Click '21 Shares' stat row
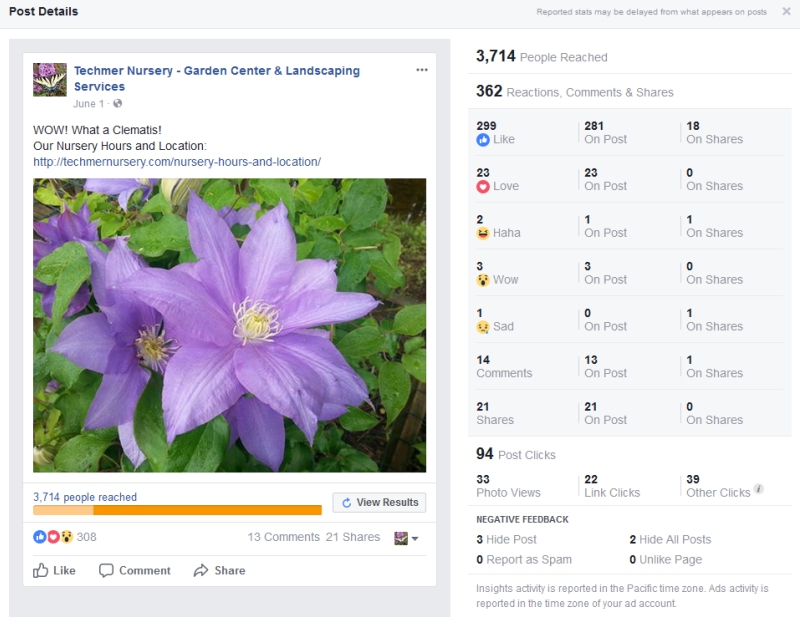Image resolution: width=800 pixels, height=625 pixels. point(495,413)
